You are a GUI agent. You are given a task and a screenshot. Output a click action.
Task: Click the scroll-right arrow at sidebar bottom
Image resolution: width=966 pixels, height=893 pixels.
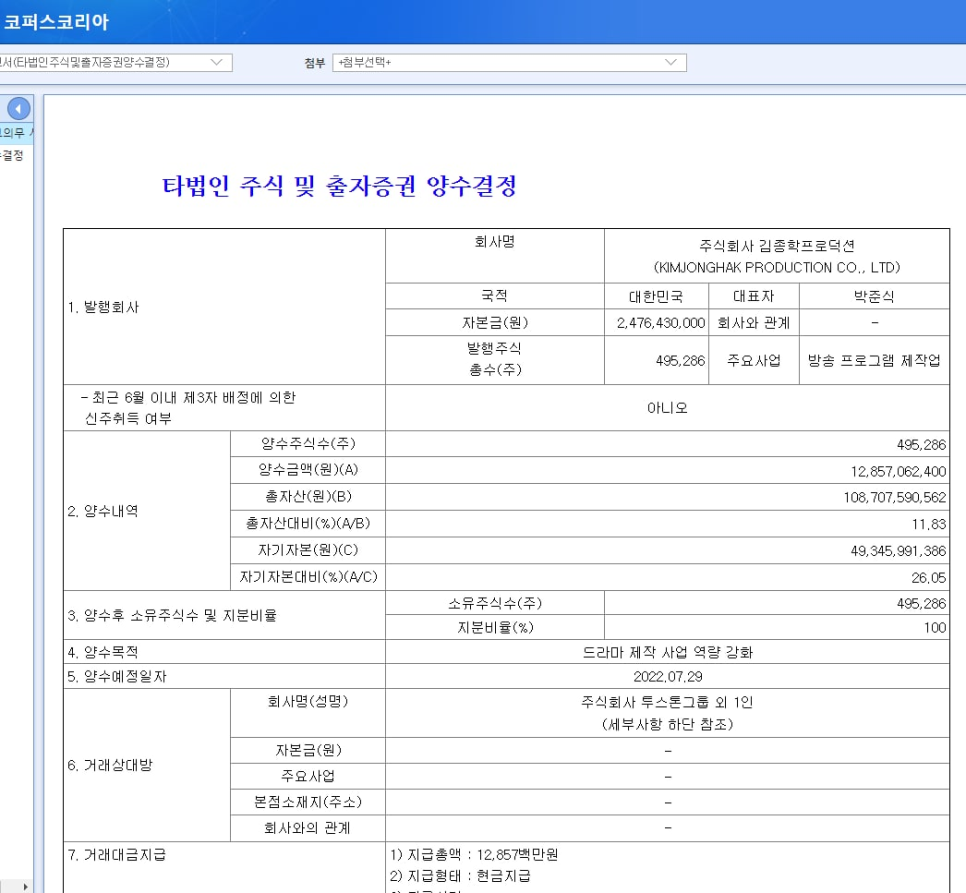[25, 887]
